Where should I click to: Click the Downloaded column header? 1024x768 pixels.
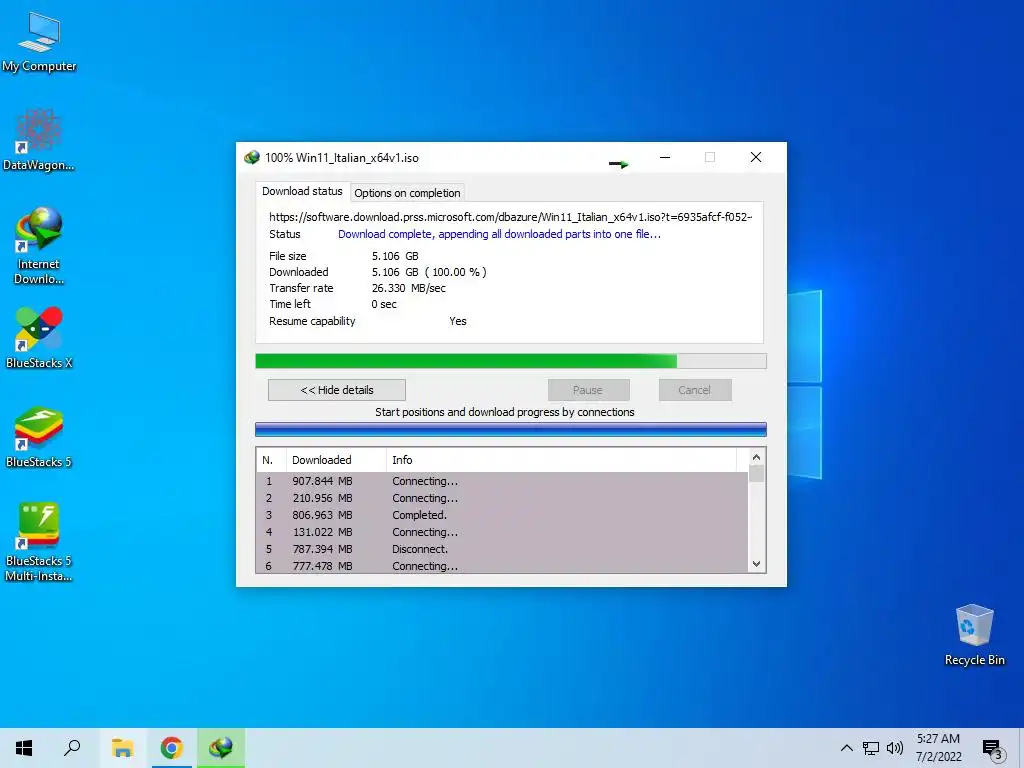(x=336, y=460)
